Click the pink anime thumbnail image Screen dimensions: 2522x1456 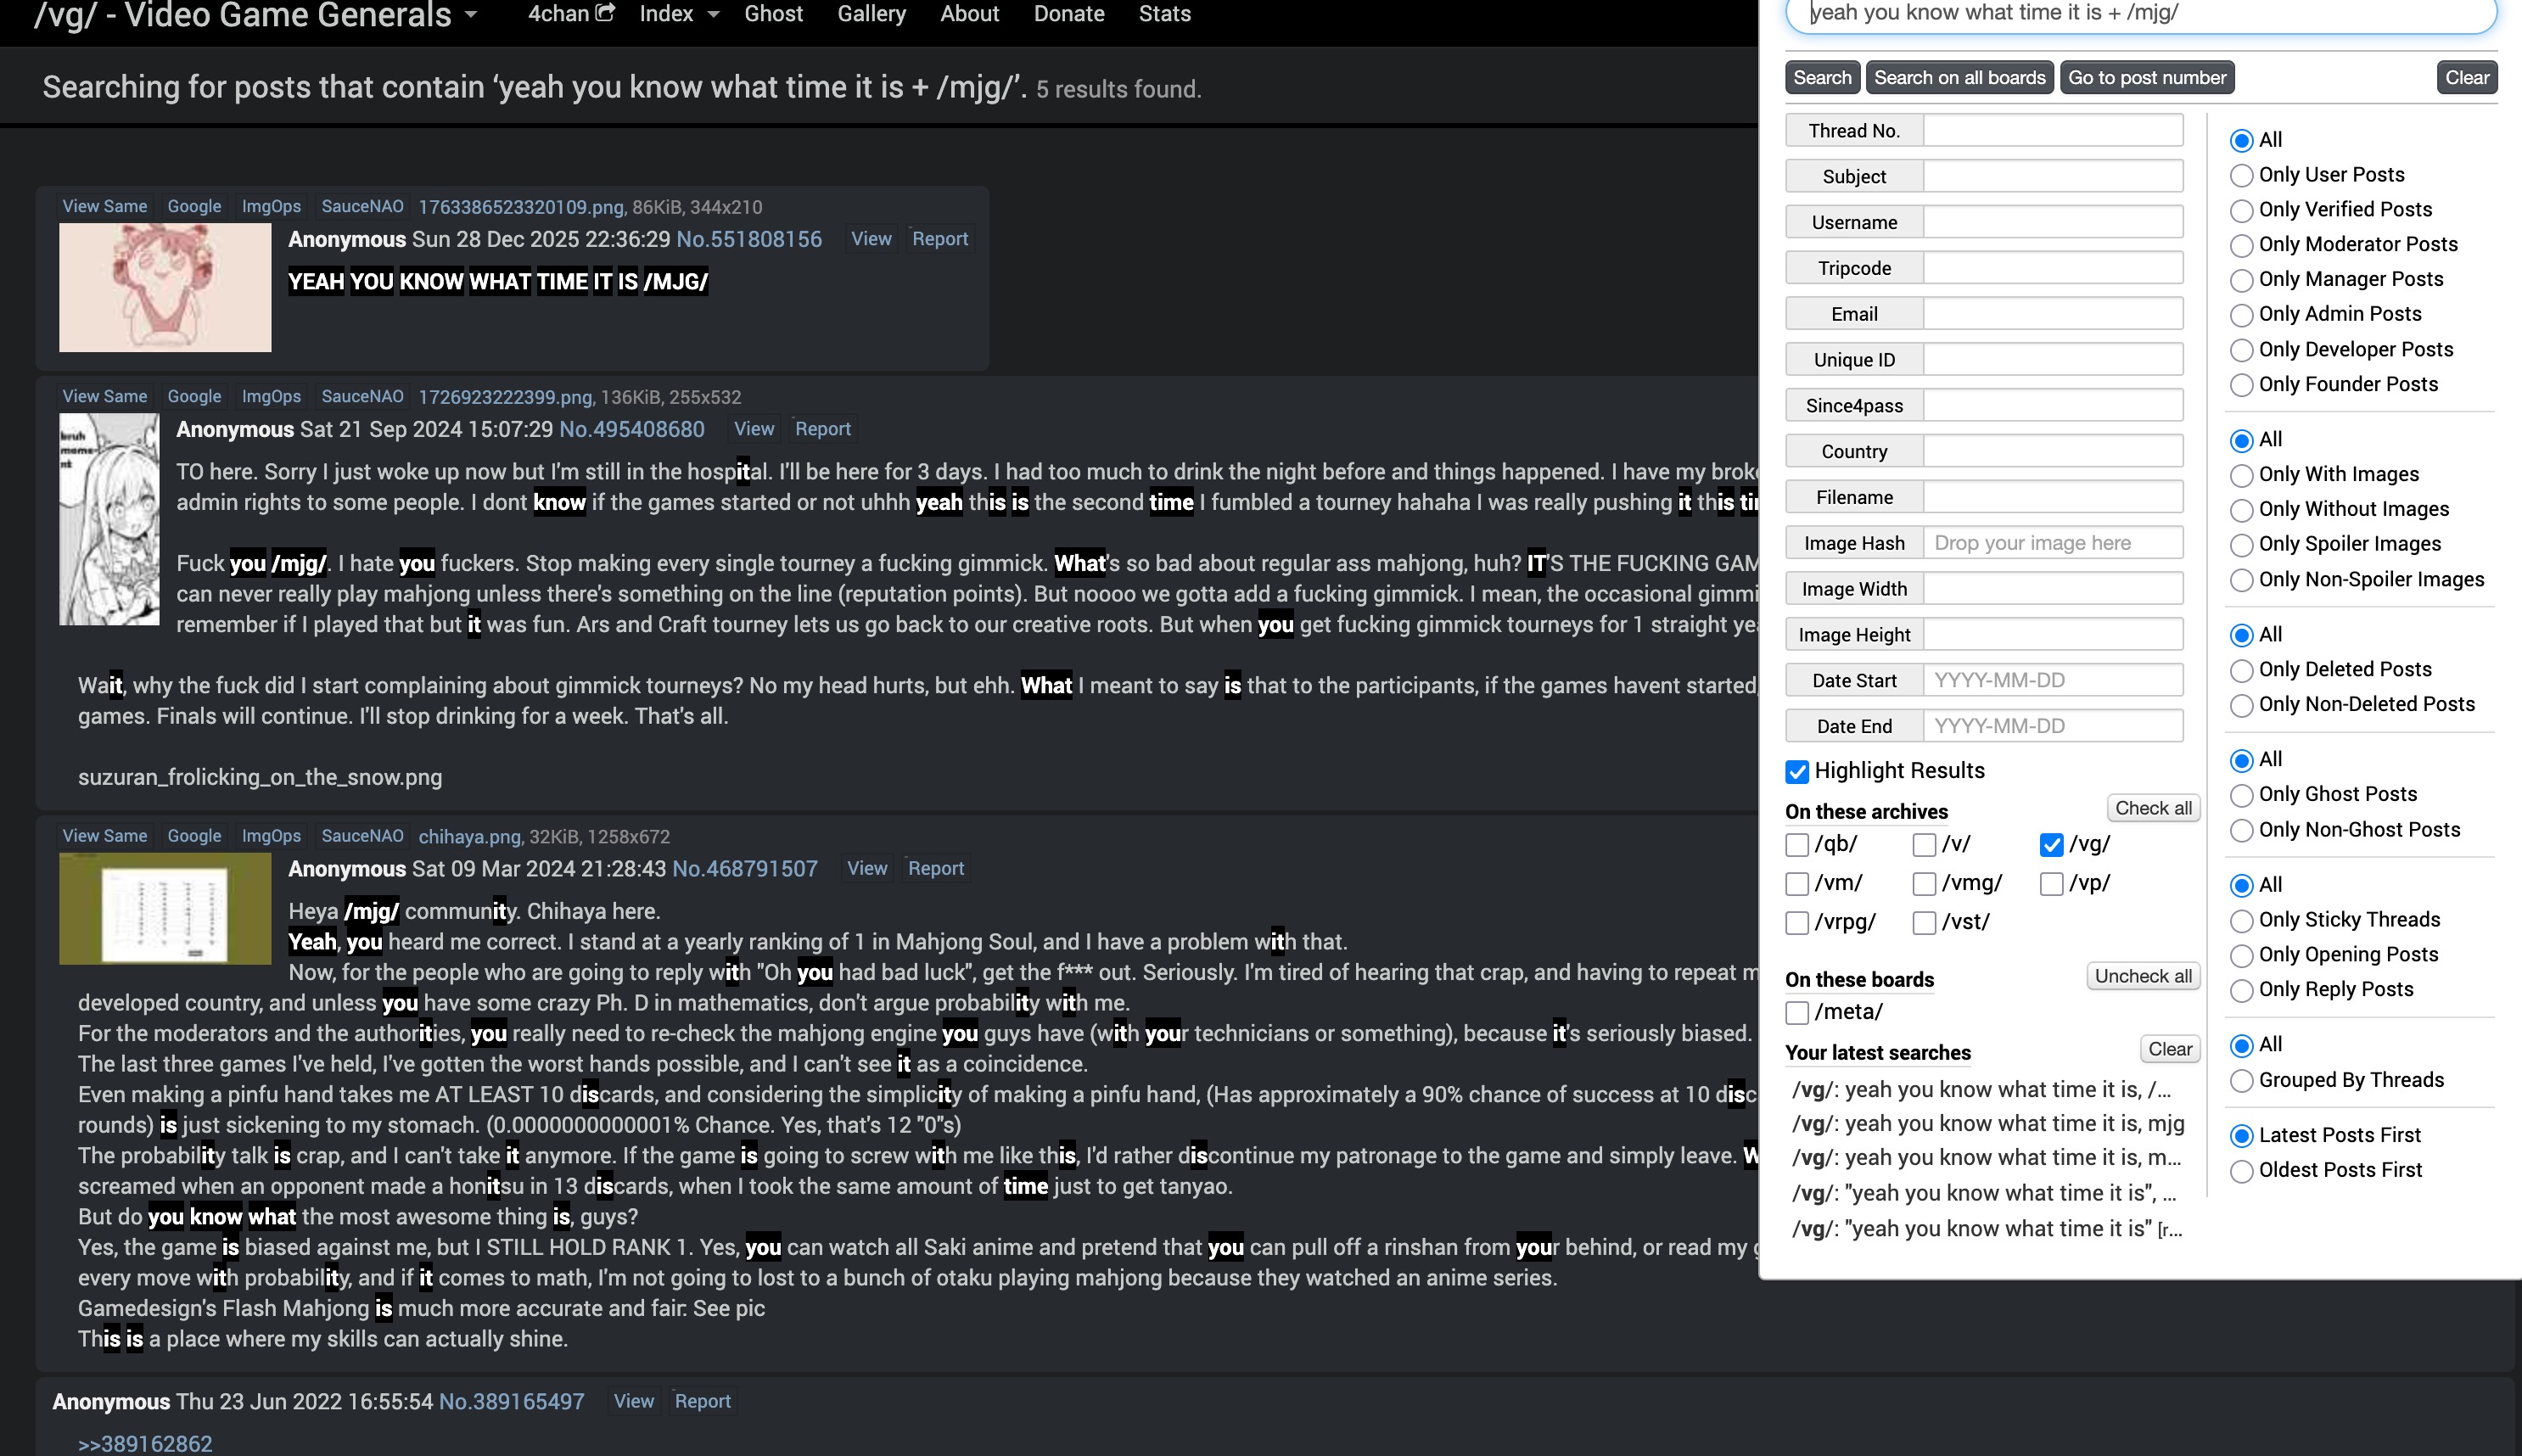pyautogui.click(x=165, y=287)
